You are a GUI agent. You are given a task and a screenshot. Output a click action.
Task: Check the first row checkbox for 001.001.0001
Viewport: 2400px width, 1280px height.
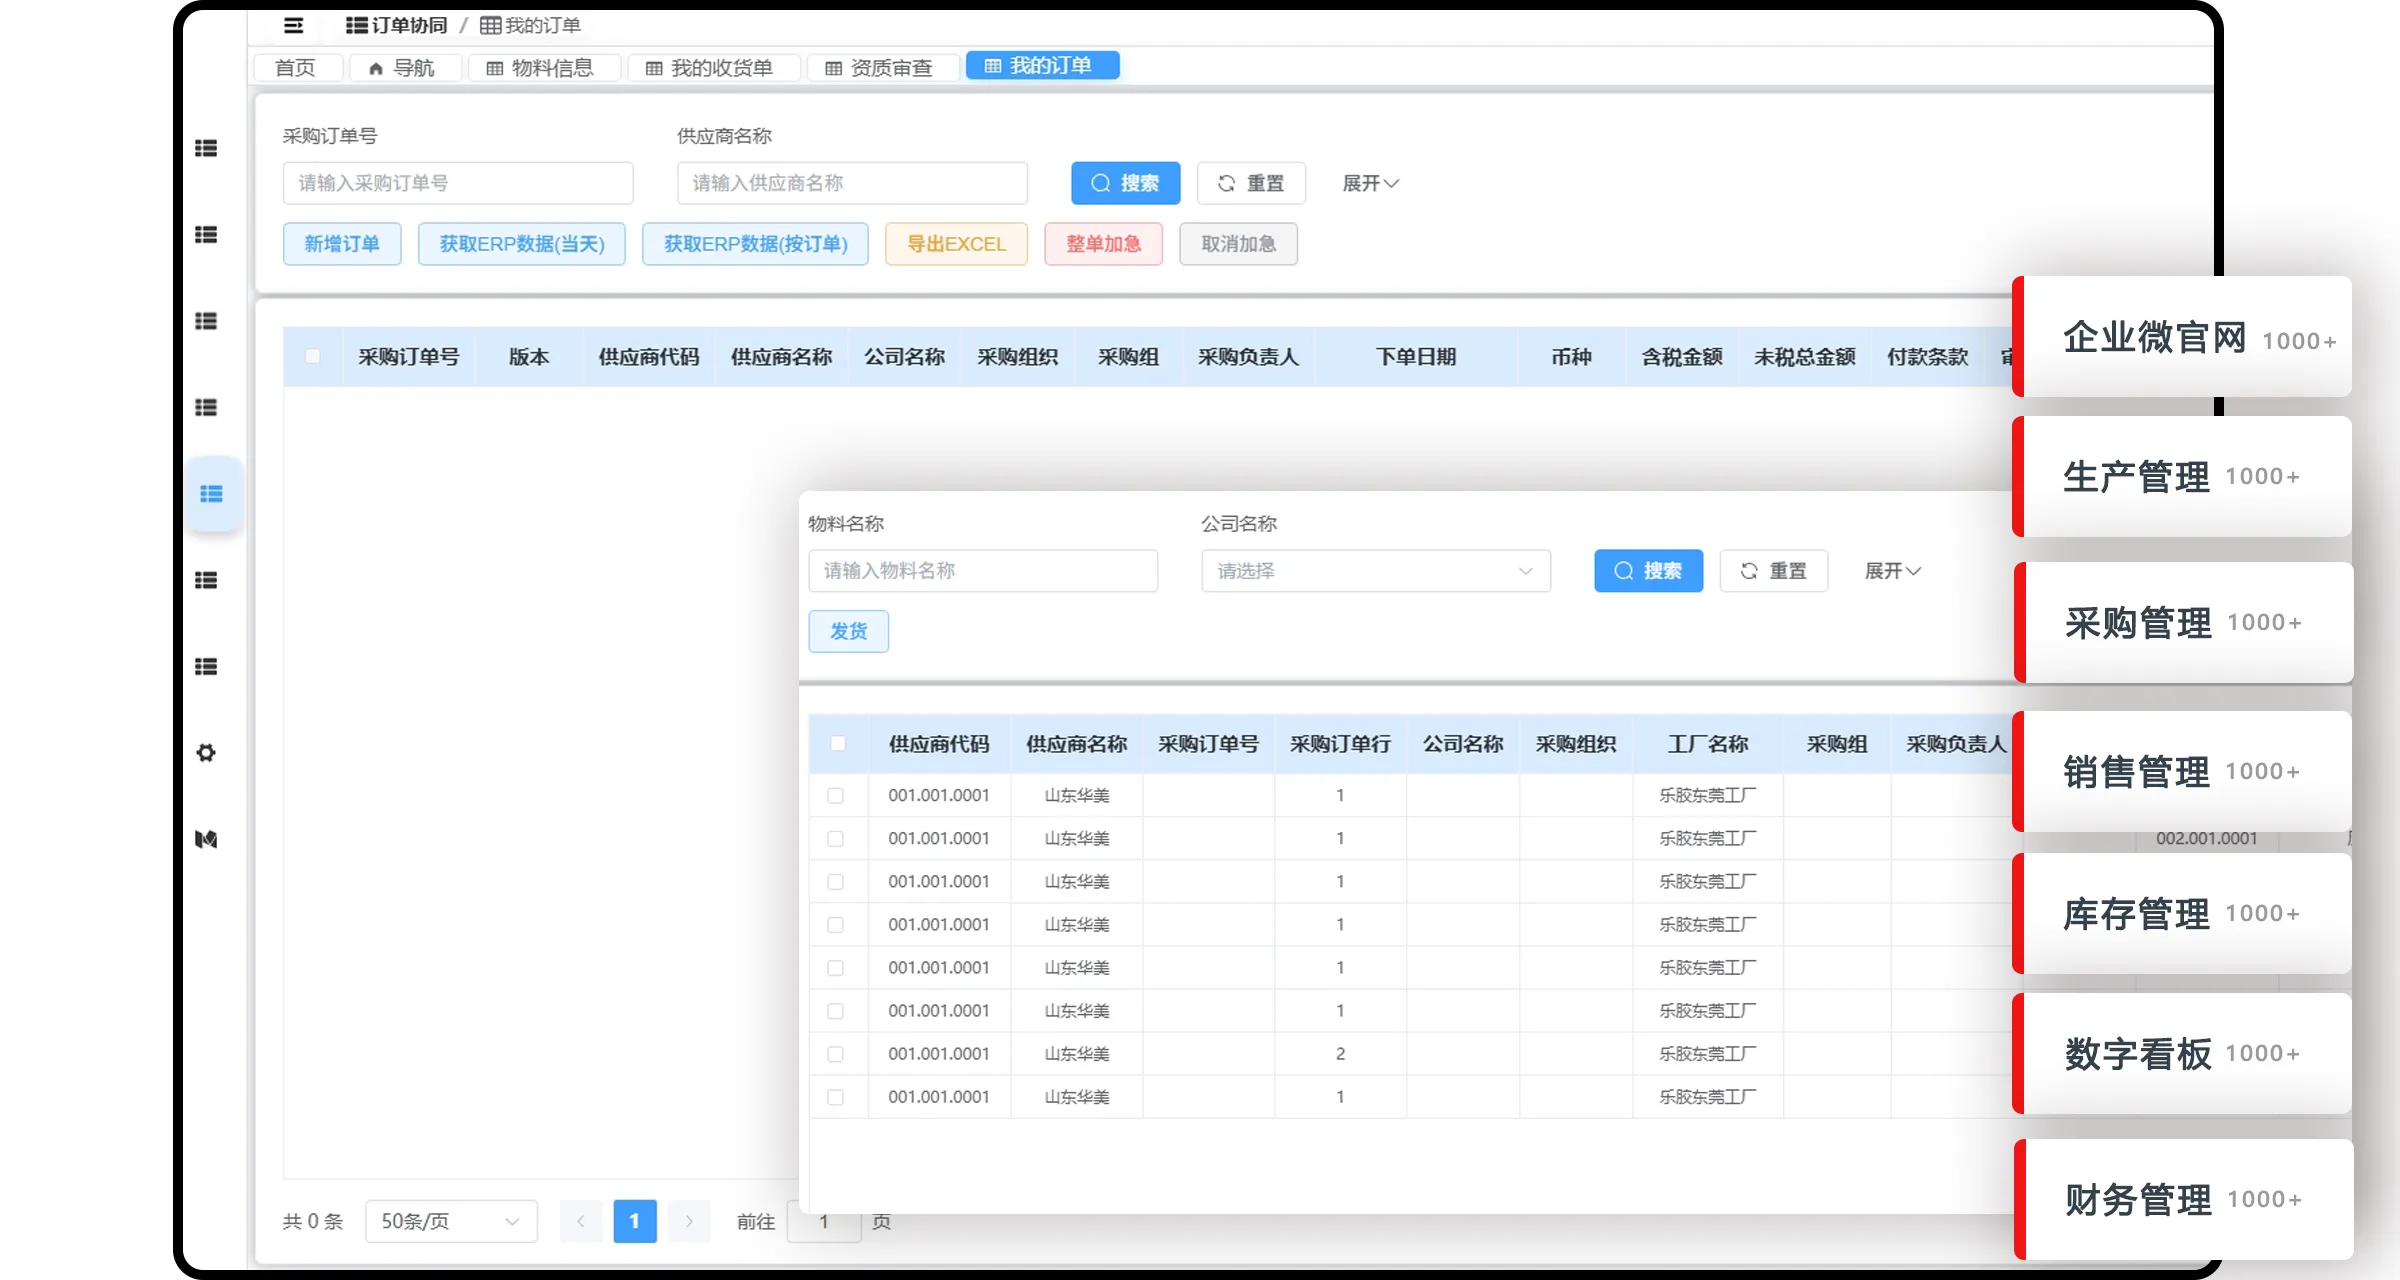click(x=836, y=796)
